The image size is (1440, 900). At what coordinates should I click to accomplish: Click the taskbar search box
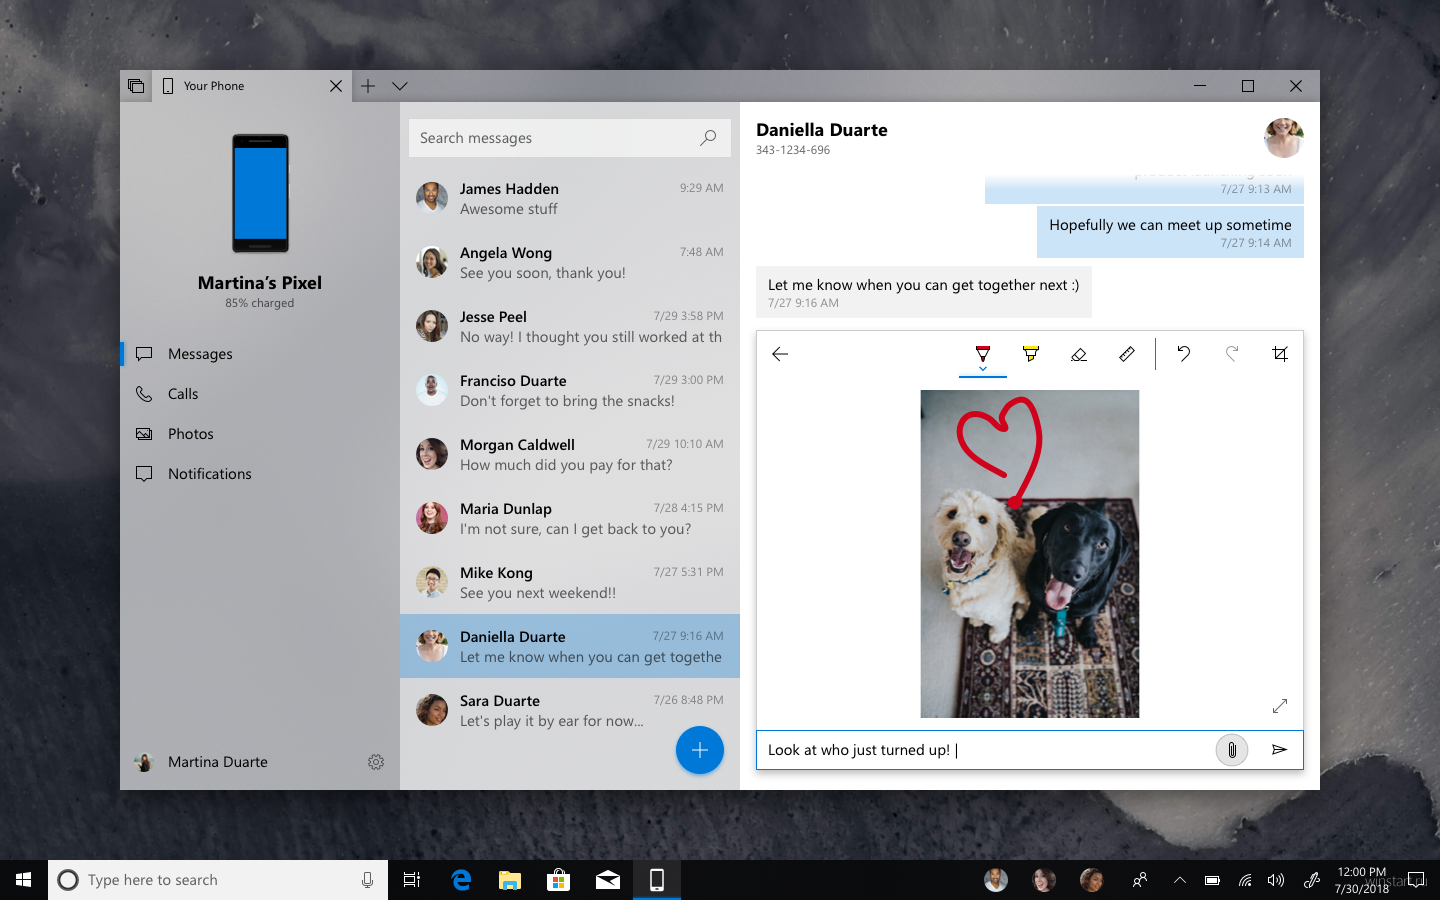point(218,880)
